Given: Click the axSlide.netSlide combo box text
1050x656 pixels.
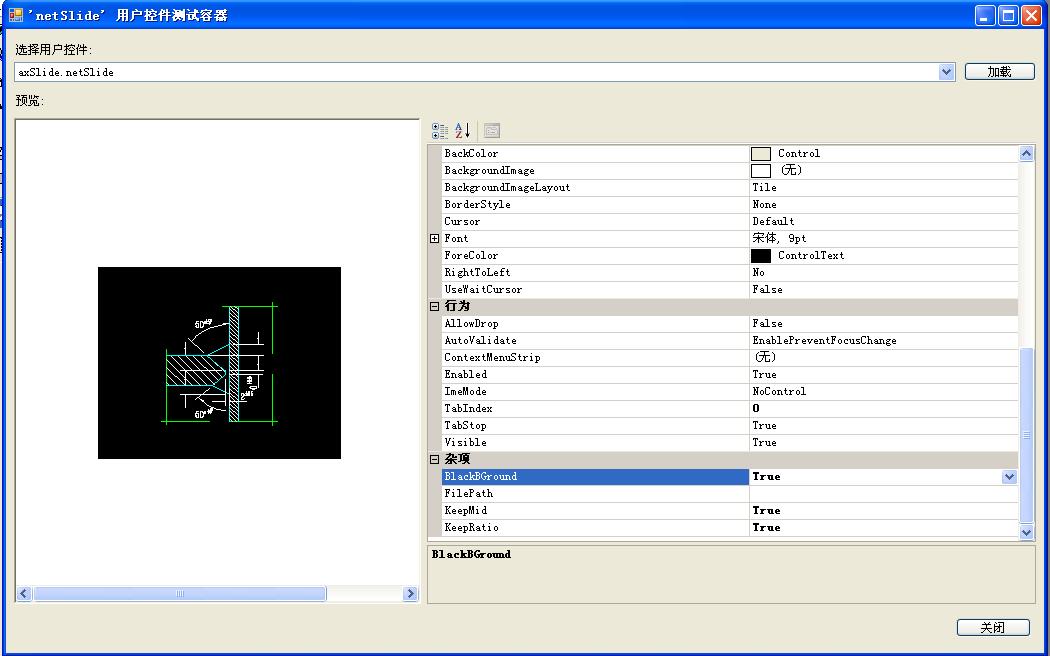Looking at the screenshot, I should pos(66,72).
